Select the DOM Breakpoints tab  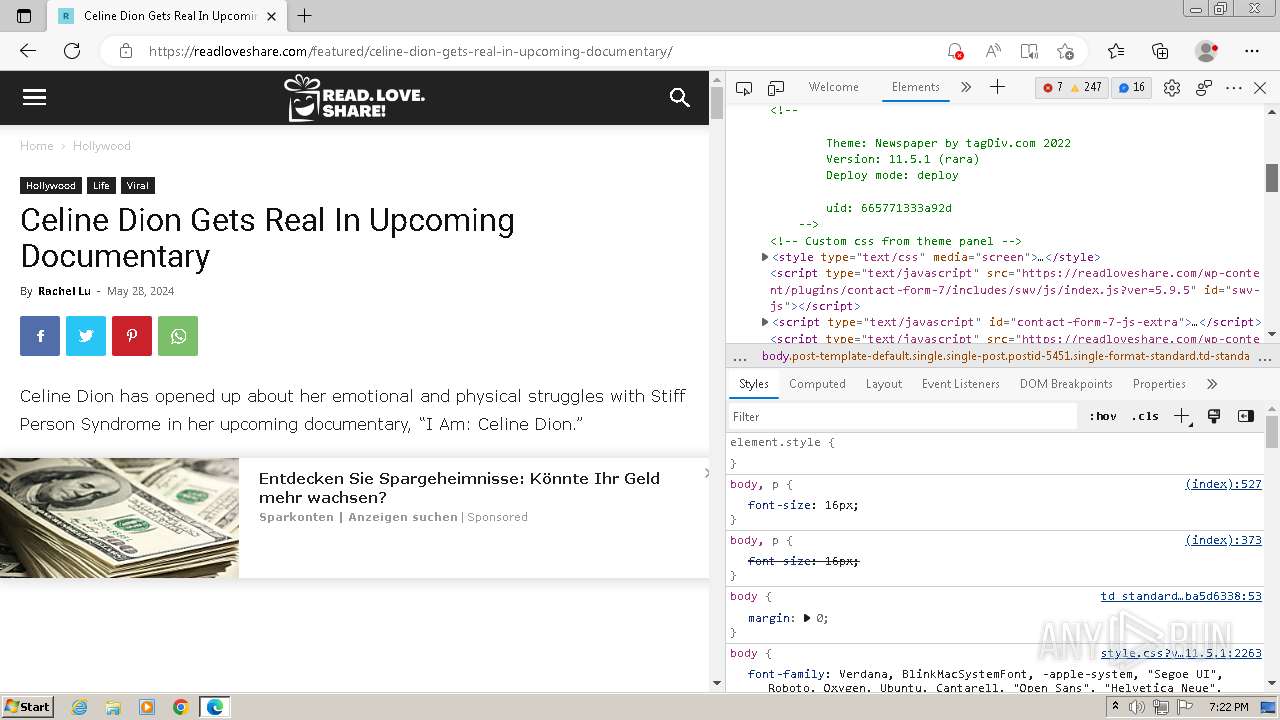pos(1066,384)
